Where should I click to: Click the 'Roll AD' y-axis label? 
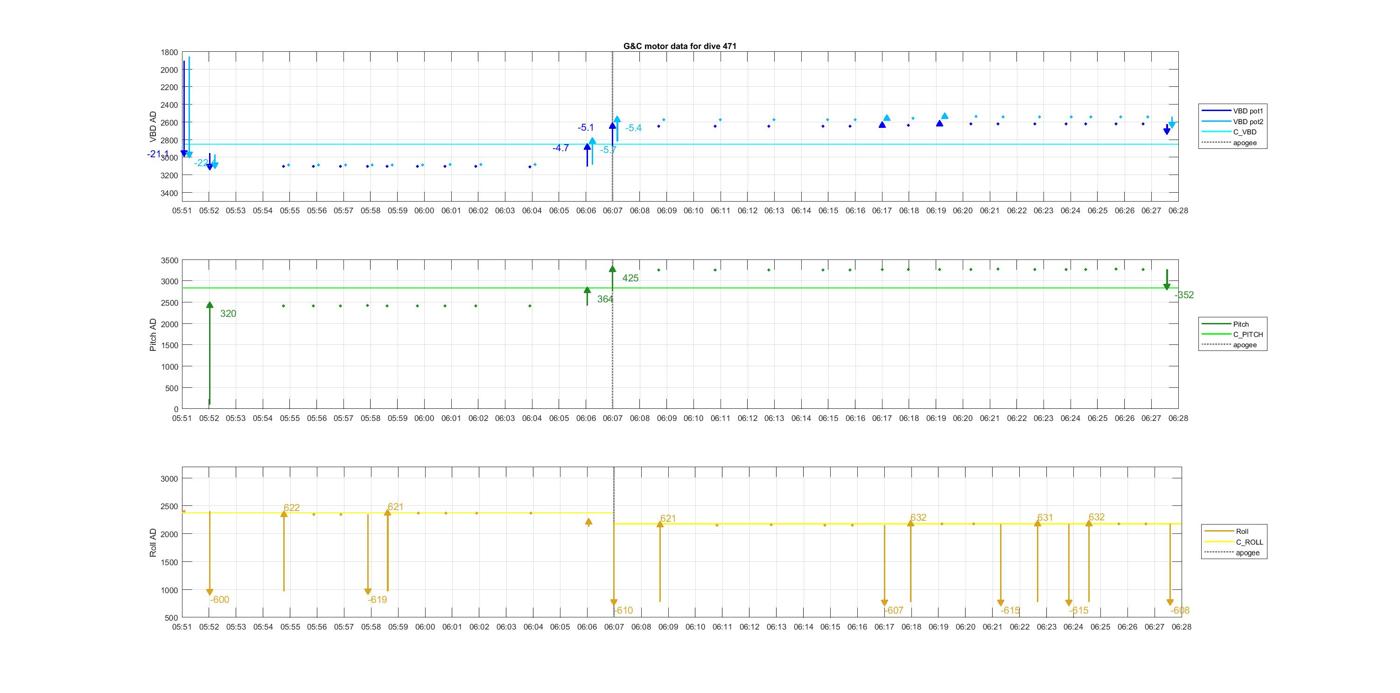(153, 541)
